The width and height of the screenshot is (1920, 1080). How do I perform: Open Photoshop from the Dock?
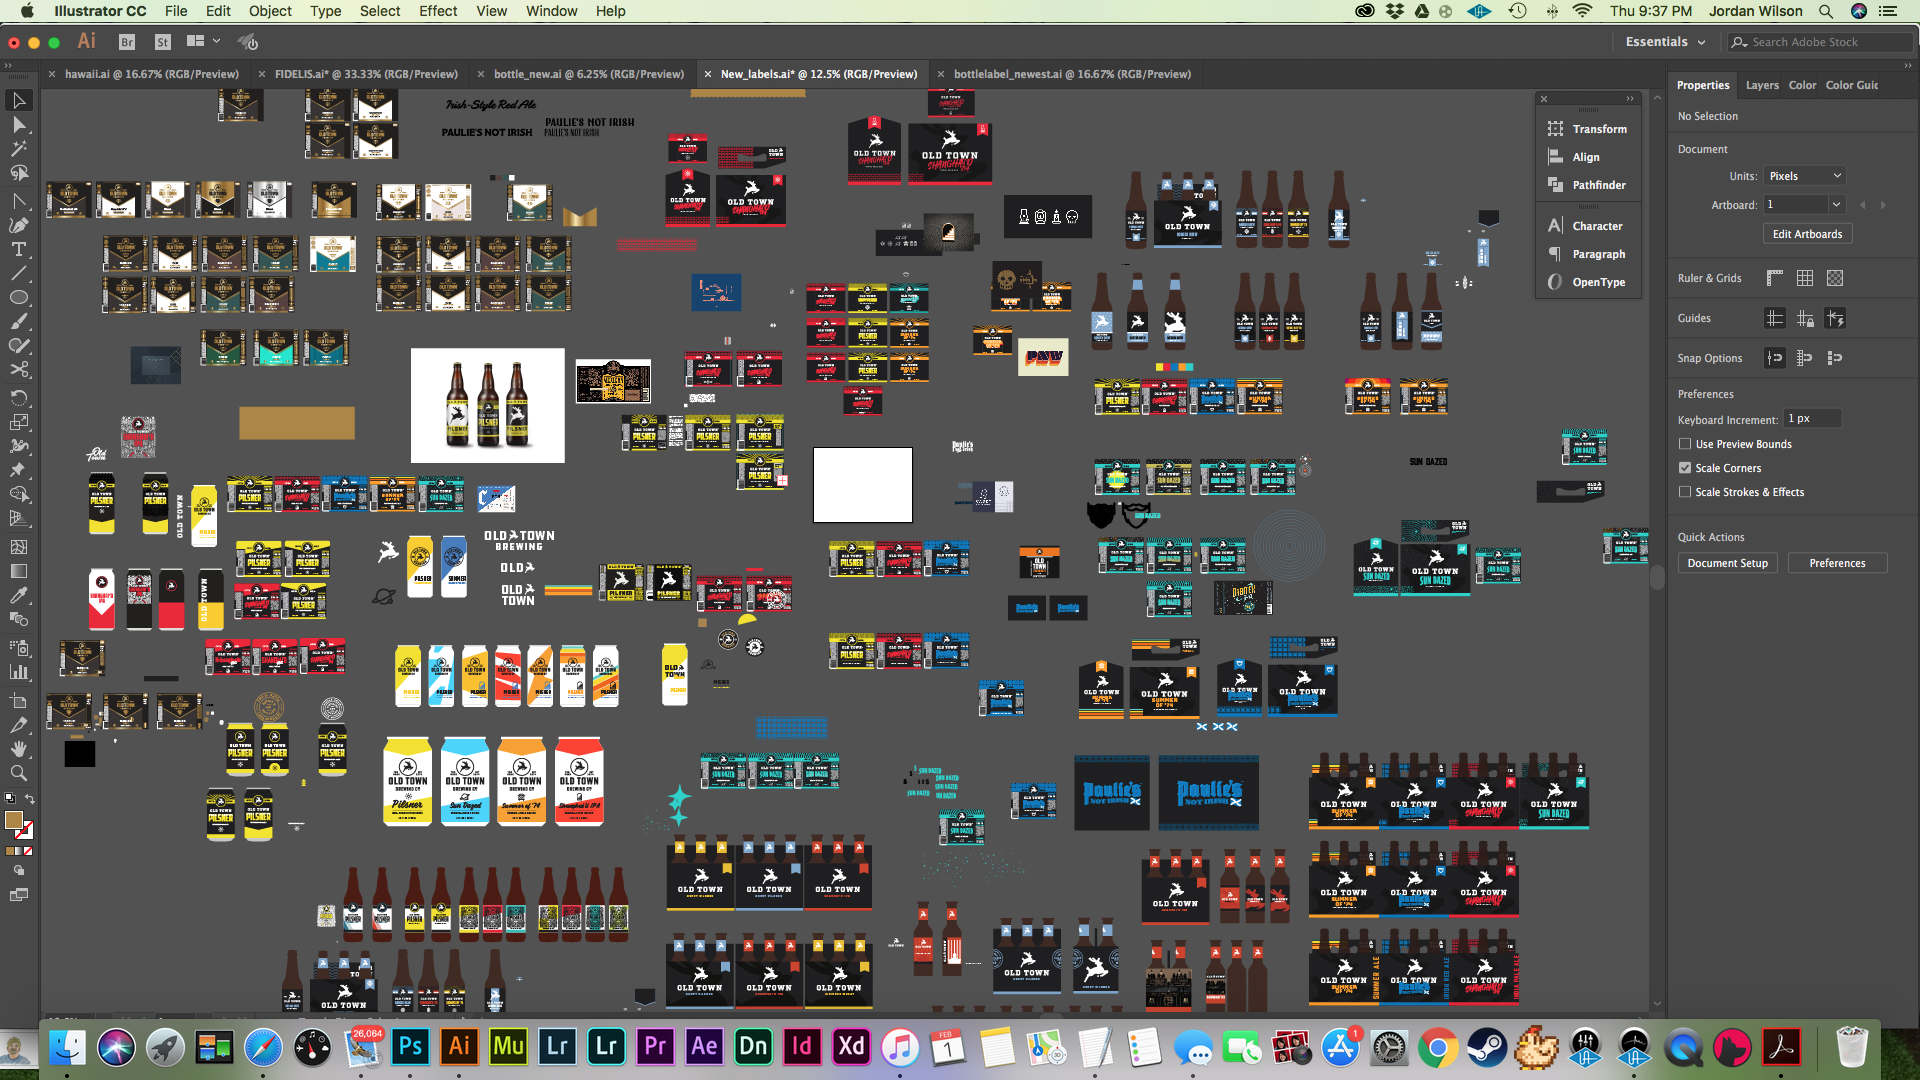tap(410, 1047)
